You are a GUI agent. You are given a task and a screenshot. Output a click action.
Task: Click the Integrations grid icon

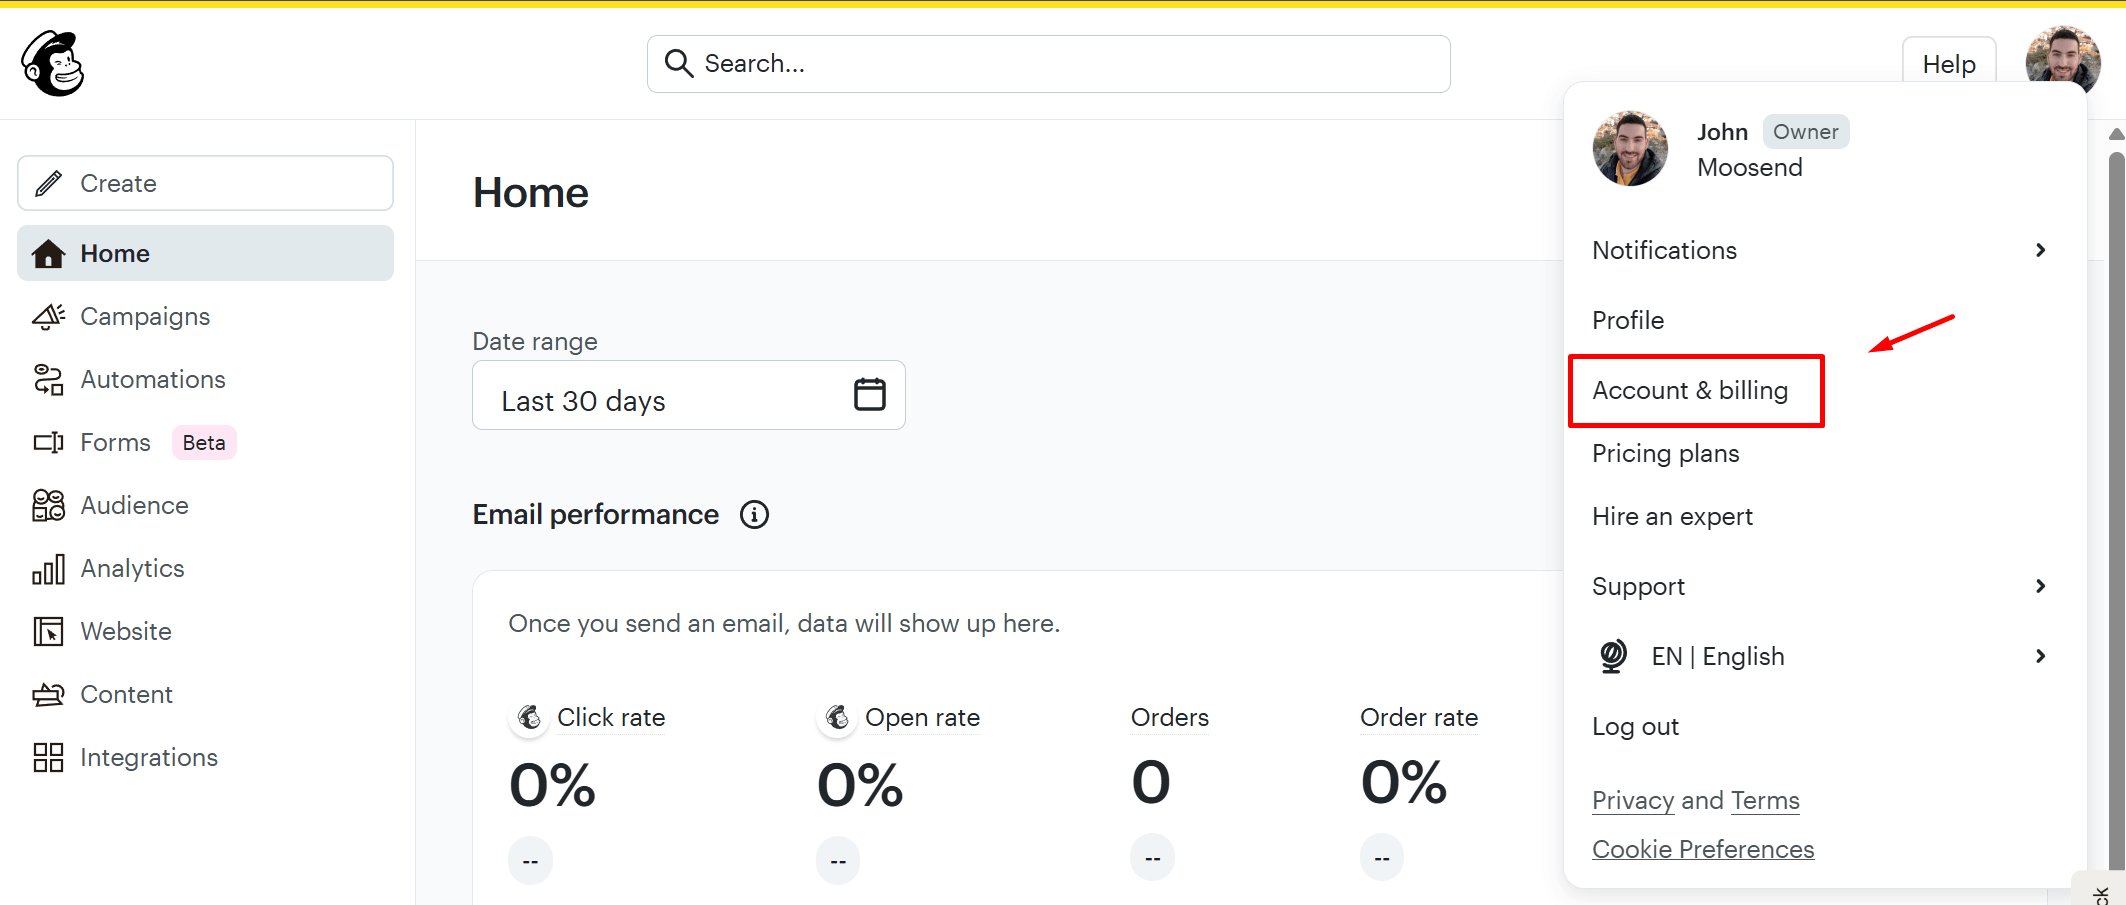(48, 758)
